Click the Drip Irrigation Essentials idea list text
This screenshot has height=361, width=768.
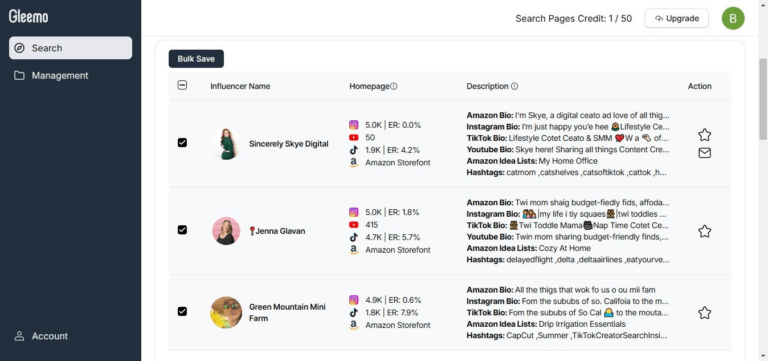[582, 324]
